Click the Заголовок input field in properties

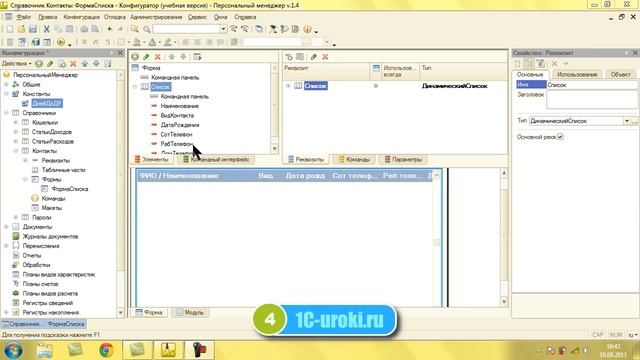point(592,99)
